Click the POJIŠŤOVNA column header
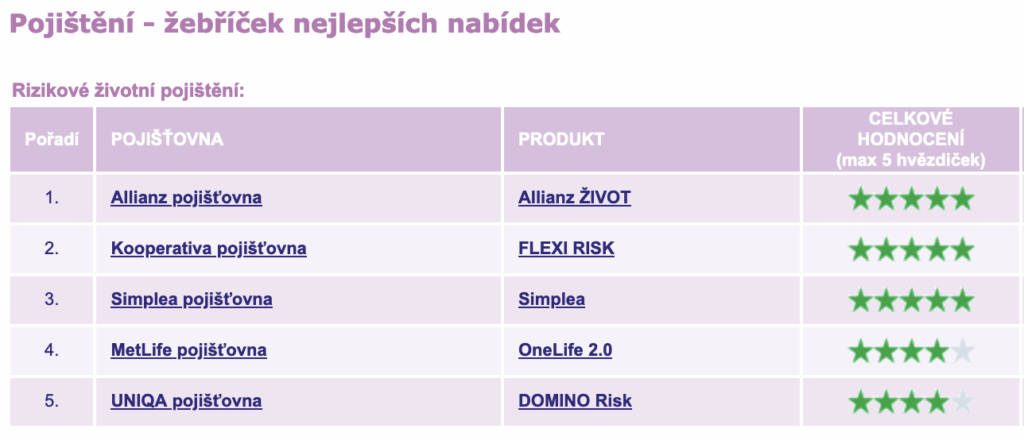Image resolution: width=1024 pixels, height=440 pixels. pos(167,139)
